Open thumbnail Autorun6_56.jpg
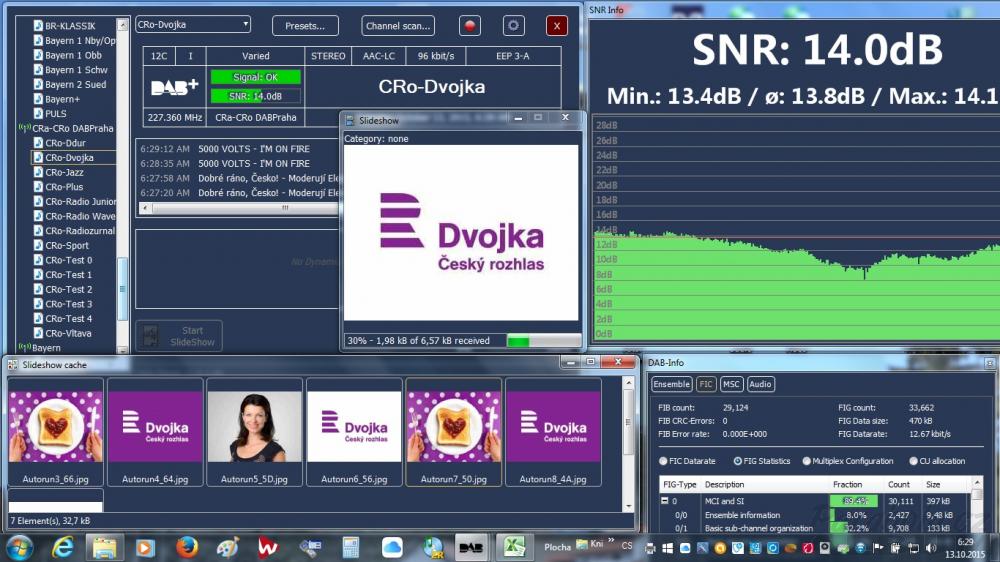This screenshot has width=1000, height=562. point(354,432)
